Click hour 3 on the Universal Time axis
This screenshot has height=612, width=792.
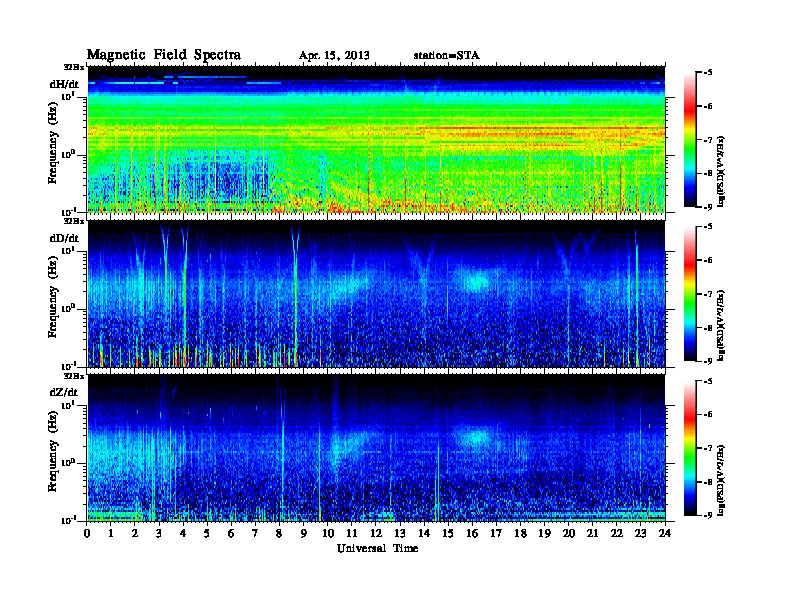(160, 533)
